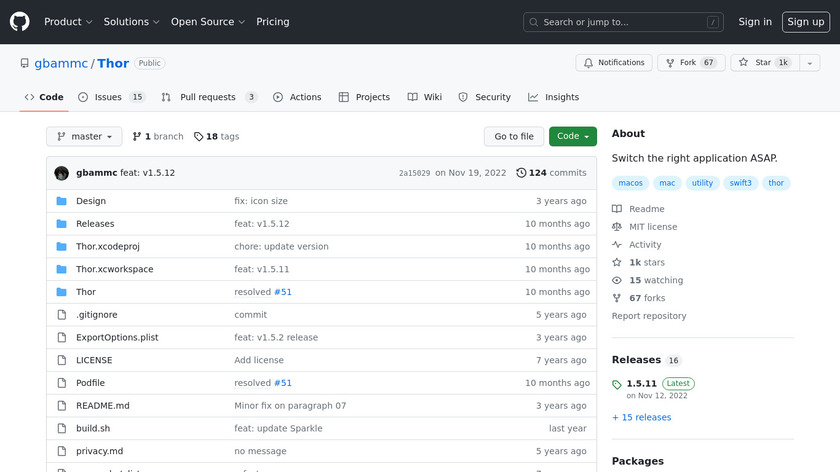The image size is (840, 472).
Task: Open the master branch dropdown
Action: tap(85, 136)
